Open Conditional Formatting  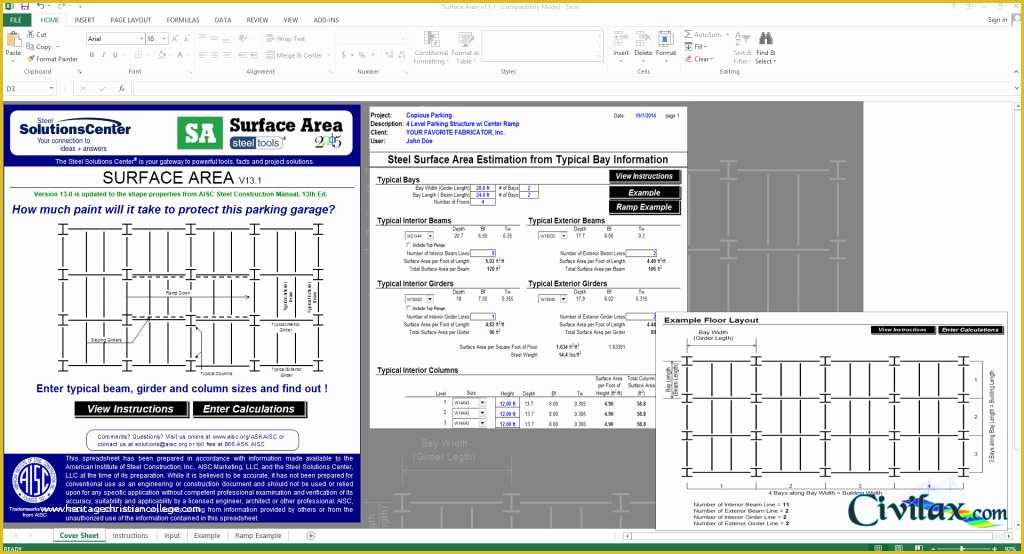[x=431, y=47]
